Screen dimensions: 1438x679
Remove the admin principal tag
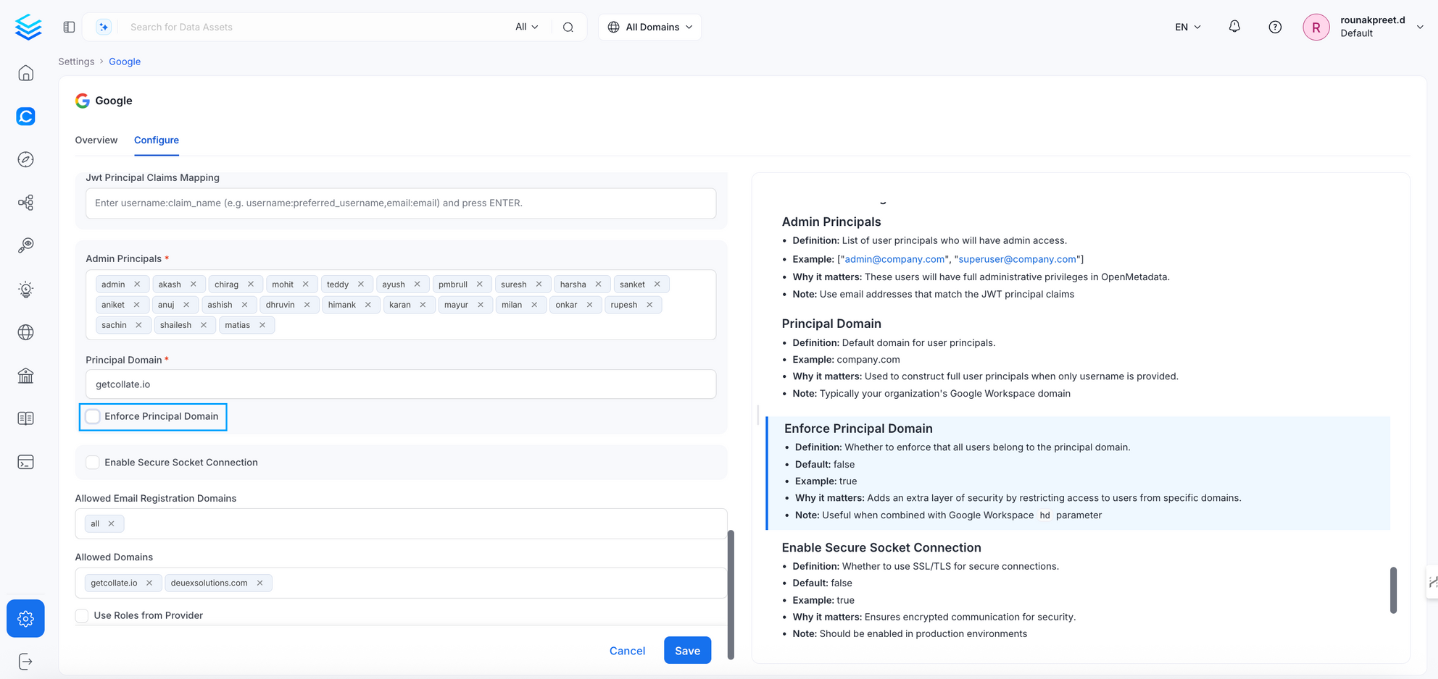(x=138, y=284)
